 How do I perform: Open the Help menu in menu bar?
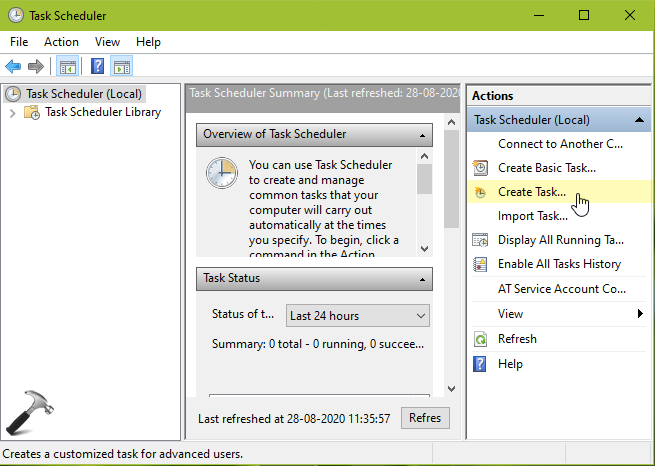pos(148,42)
